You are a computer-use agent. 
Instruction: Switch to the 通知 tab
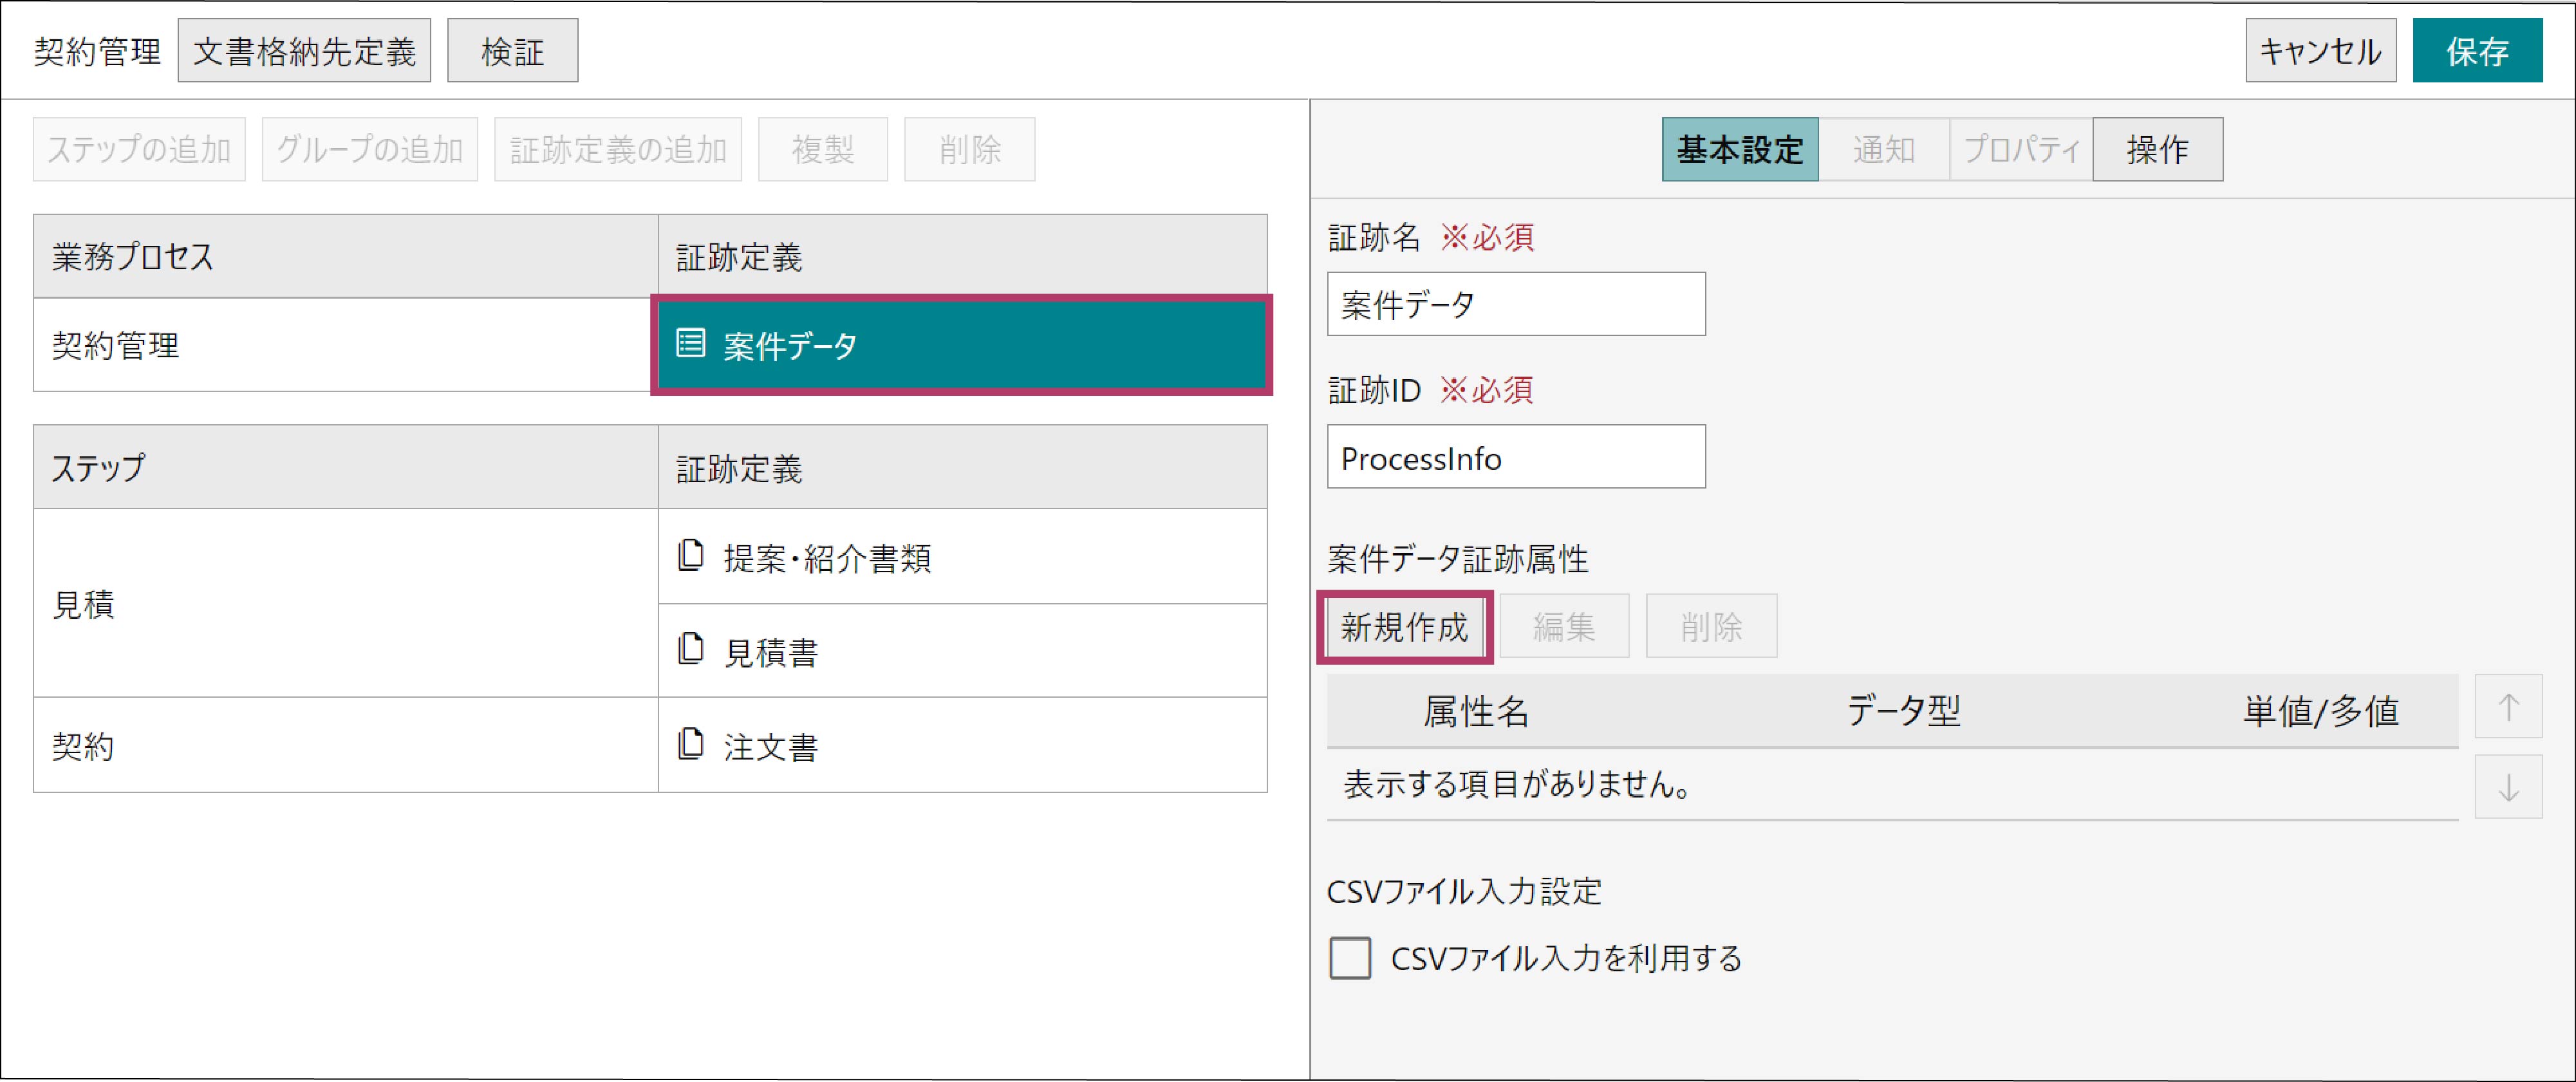1884,149
